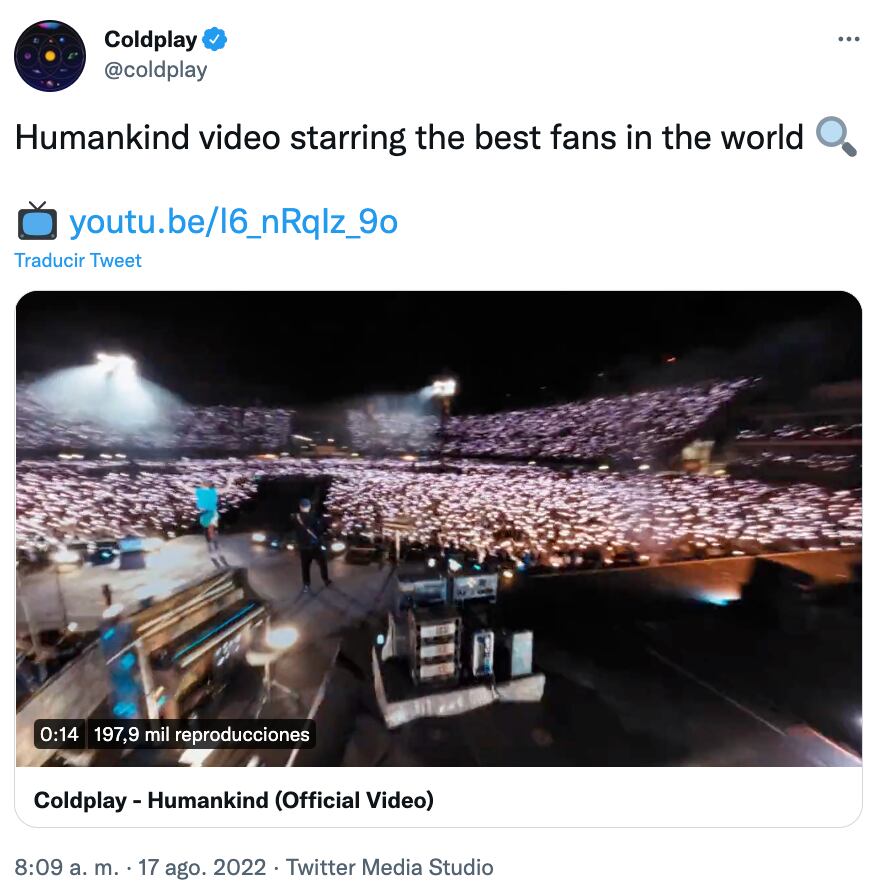Click the television emoji before the link

click(37, 220)
